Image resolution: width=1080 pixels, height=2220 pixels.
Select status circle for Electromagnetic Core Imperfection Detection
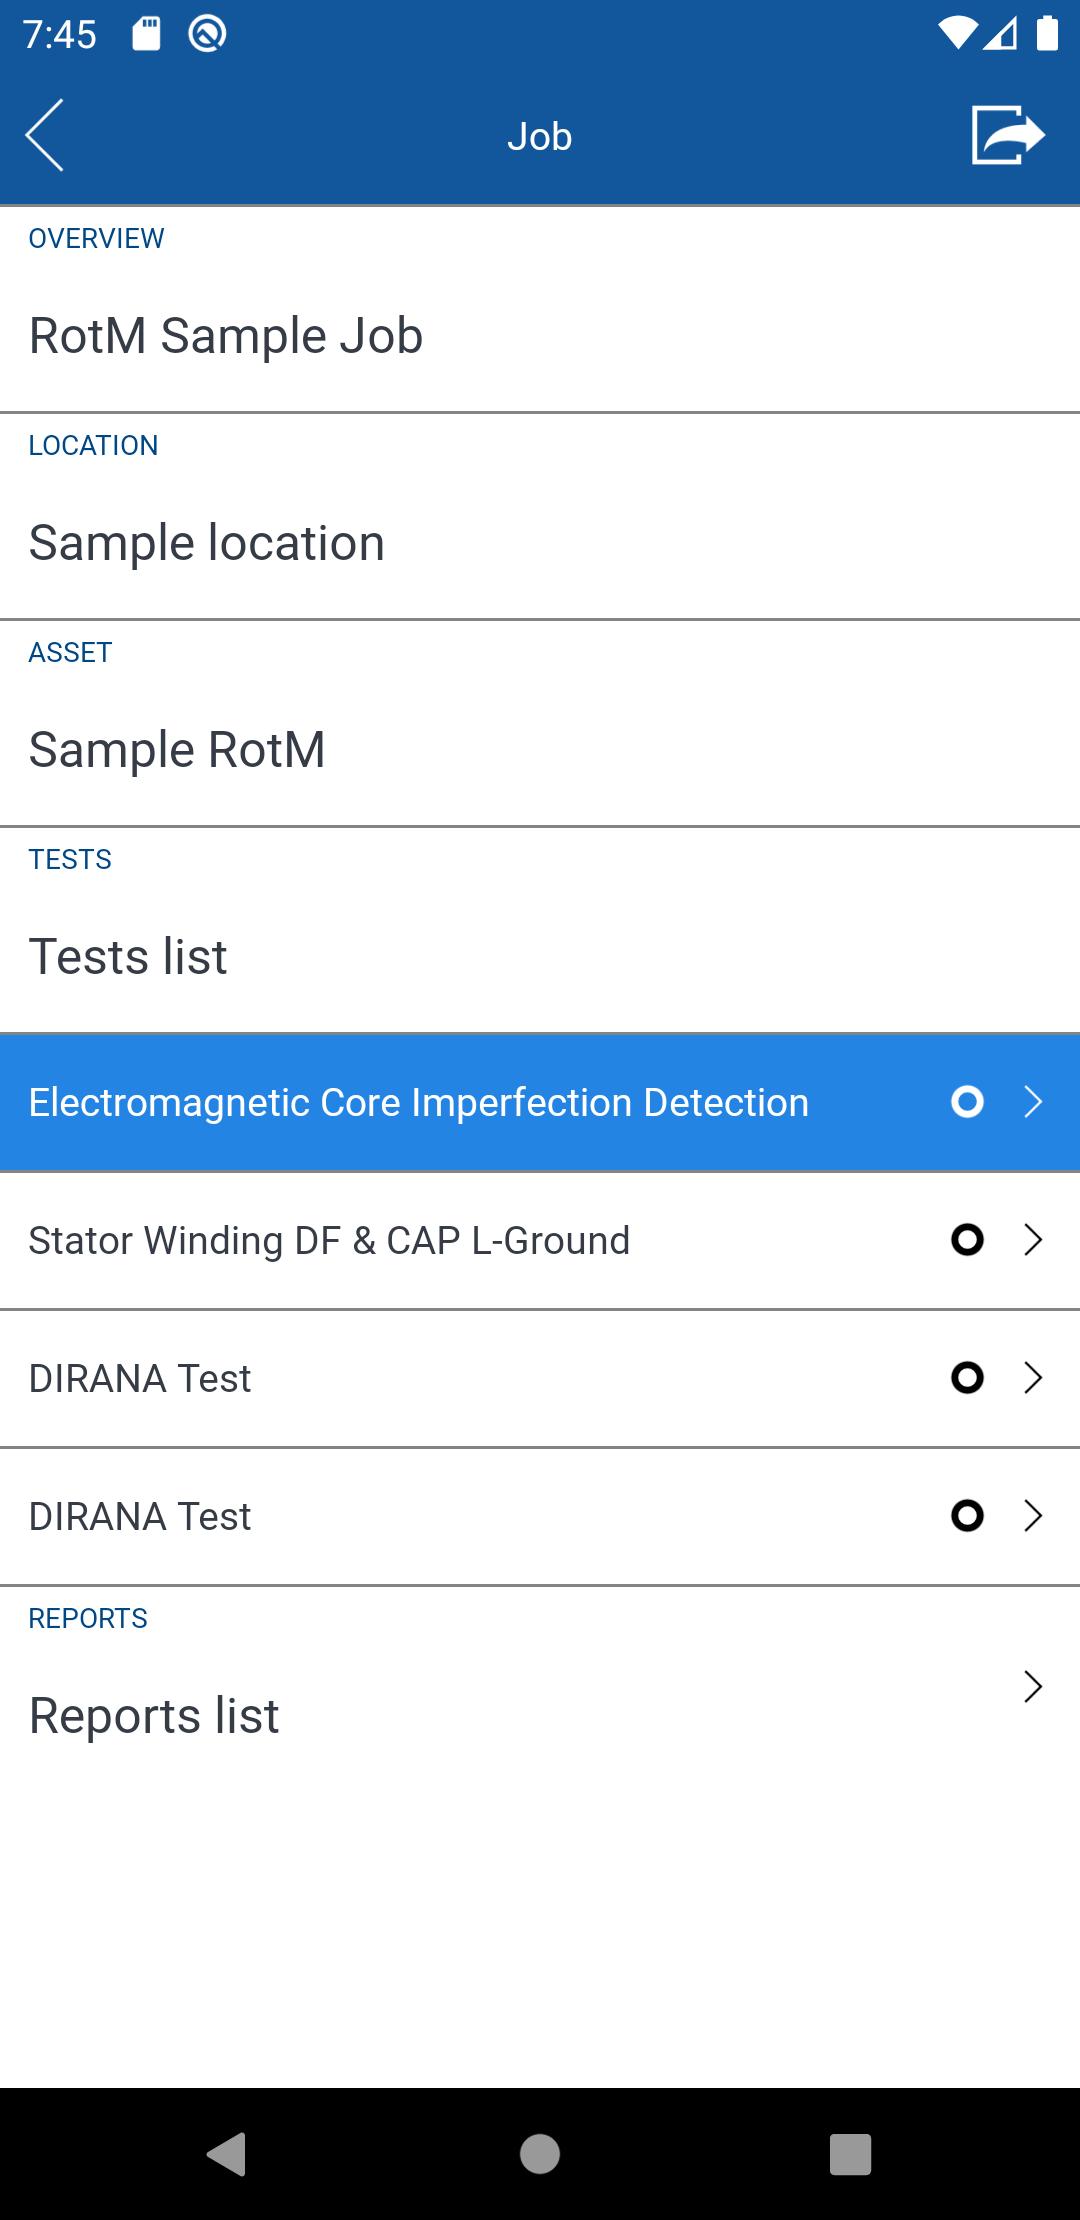[x=967, y=1102]
